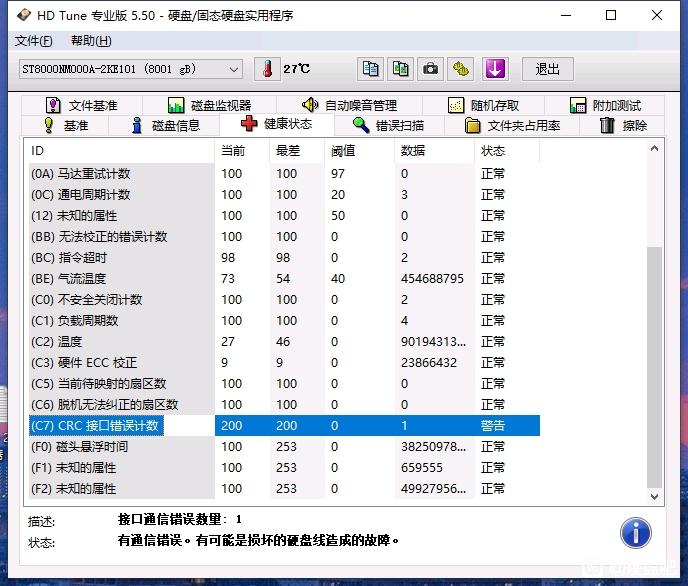The width and height of the screenshot is (688, 586).
Task: Click the data value 659555
Action: tap(422, 468)
